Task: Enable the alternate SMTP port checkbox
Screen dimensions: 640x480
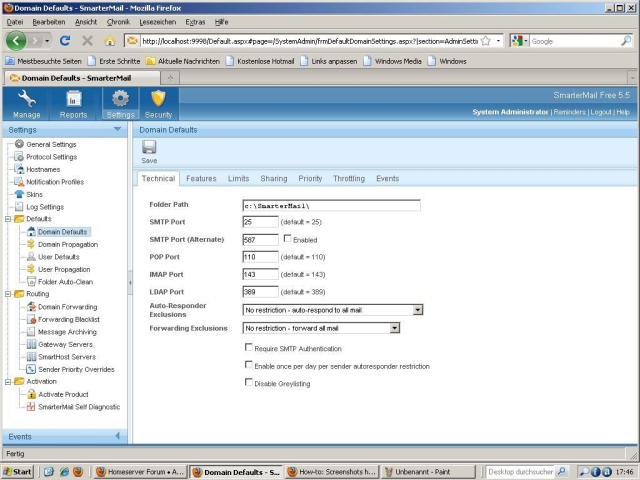Action: click(287, 238)
